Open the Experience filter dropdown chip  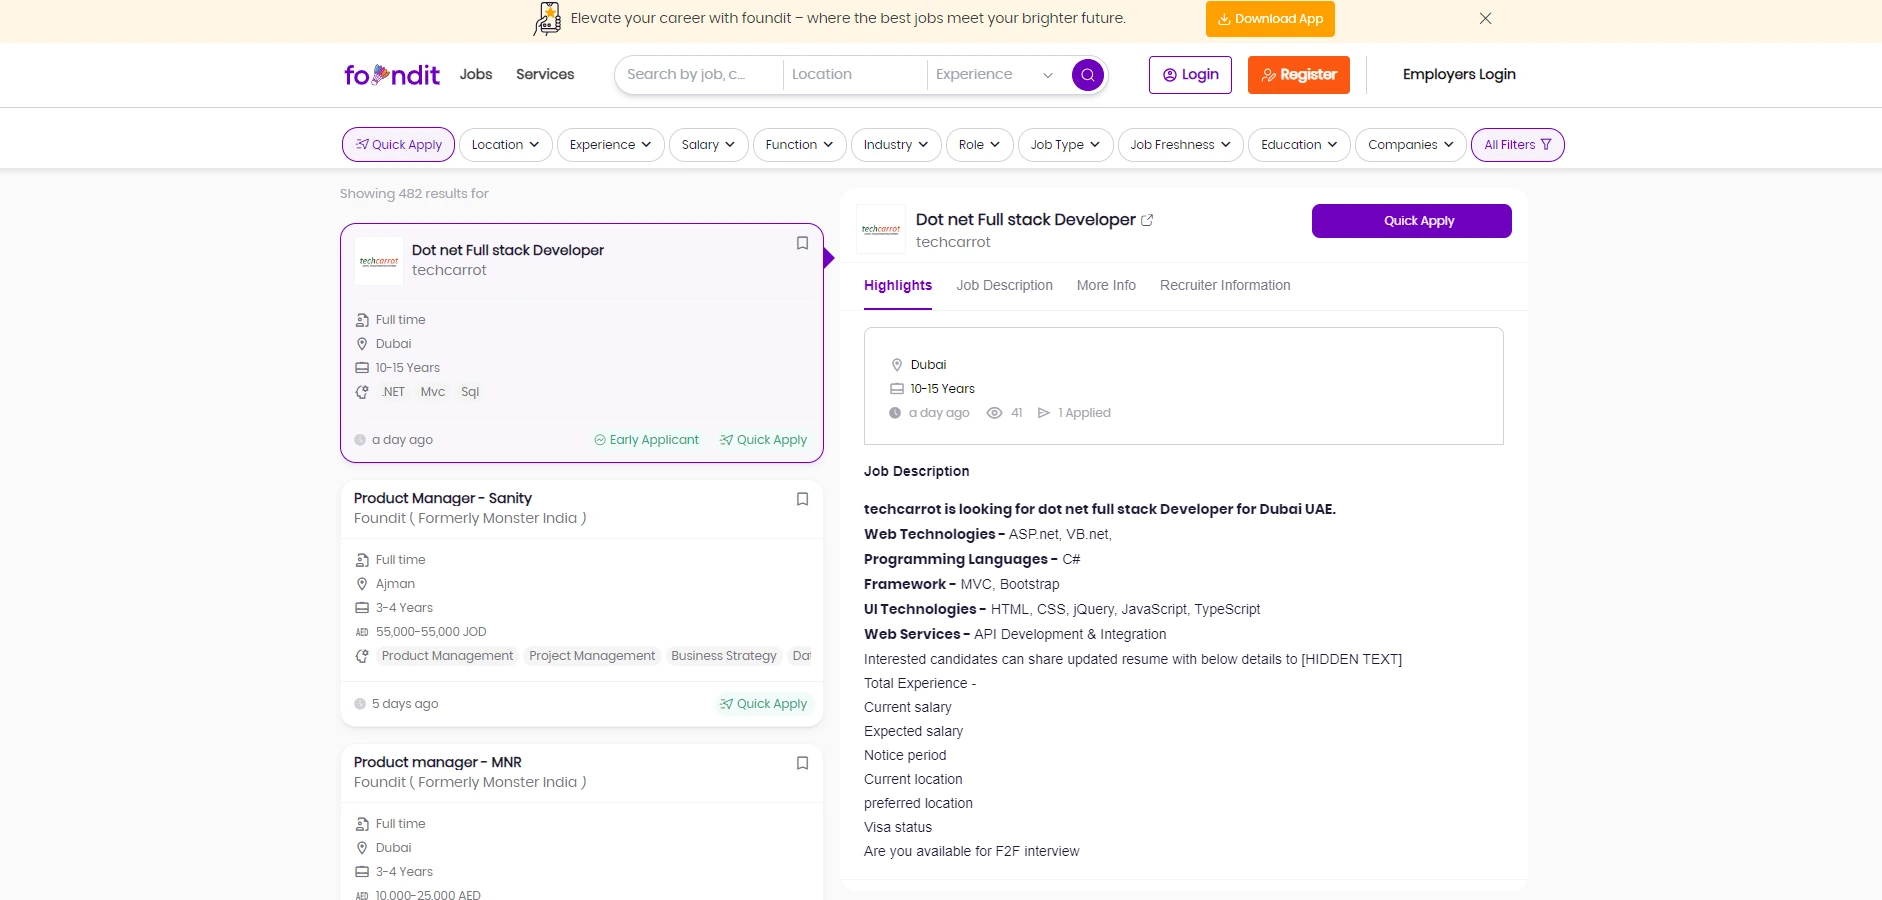[610, 145]
